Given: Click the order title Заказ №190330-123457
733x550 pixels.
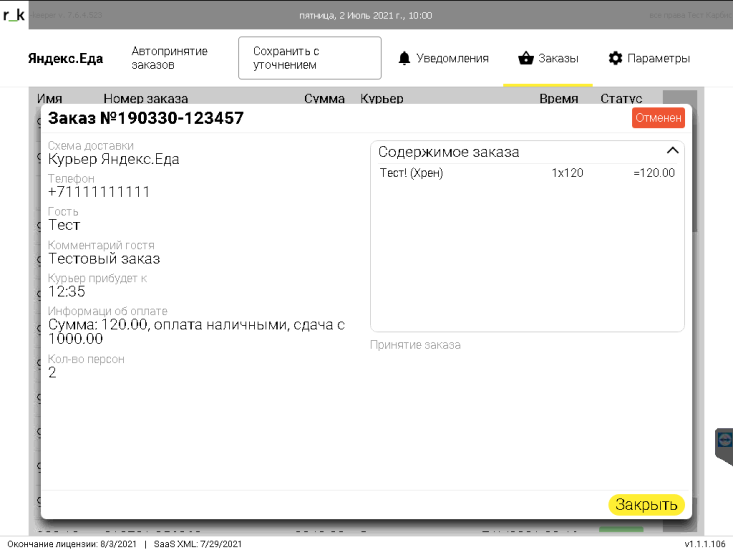Looking at the screenshot, I should point(146,118).
